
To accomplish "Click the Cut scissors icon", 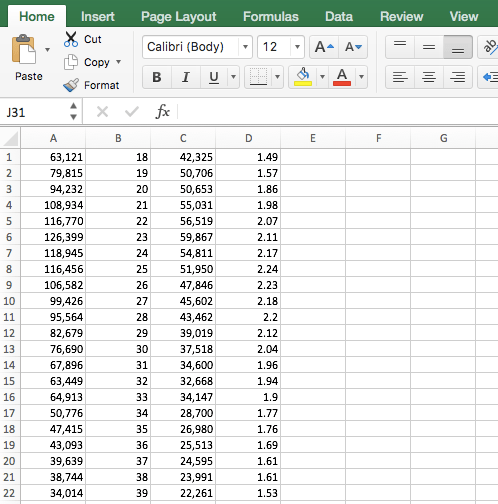I will click(71, 39).
